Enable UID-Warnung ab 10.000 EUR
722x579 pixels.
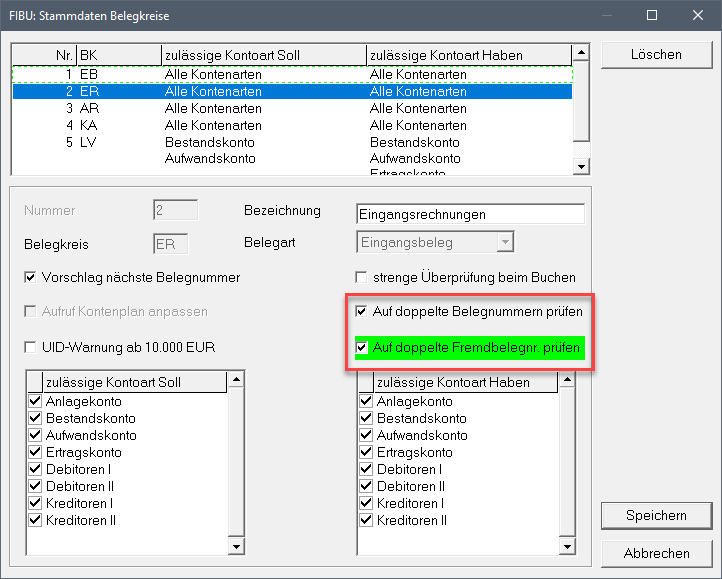click(30, 347)
